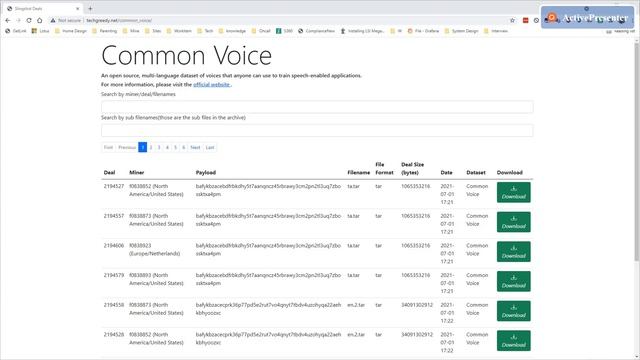640x360 pixels.
Task: Click the browser Back arrow
Action: [x=8, y=20]
